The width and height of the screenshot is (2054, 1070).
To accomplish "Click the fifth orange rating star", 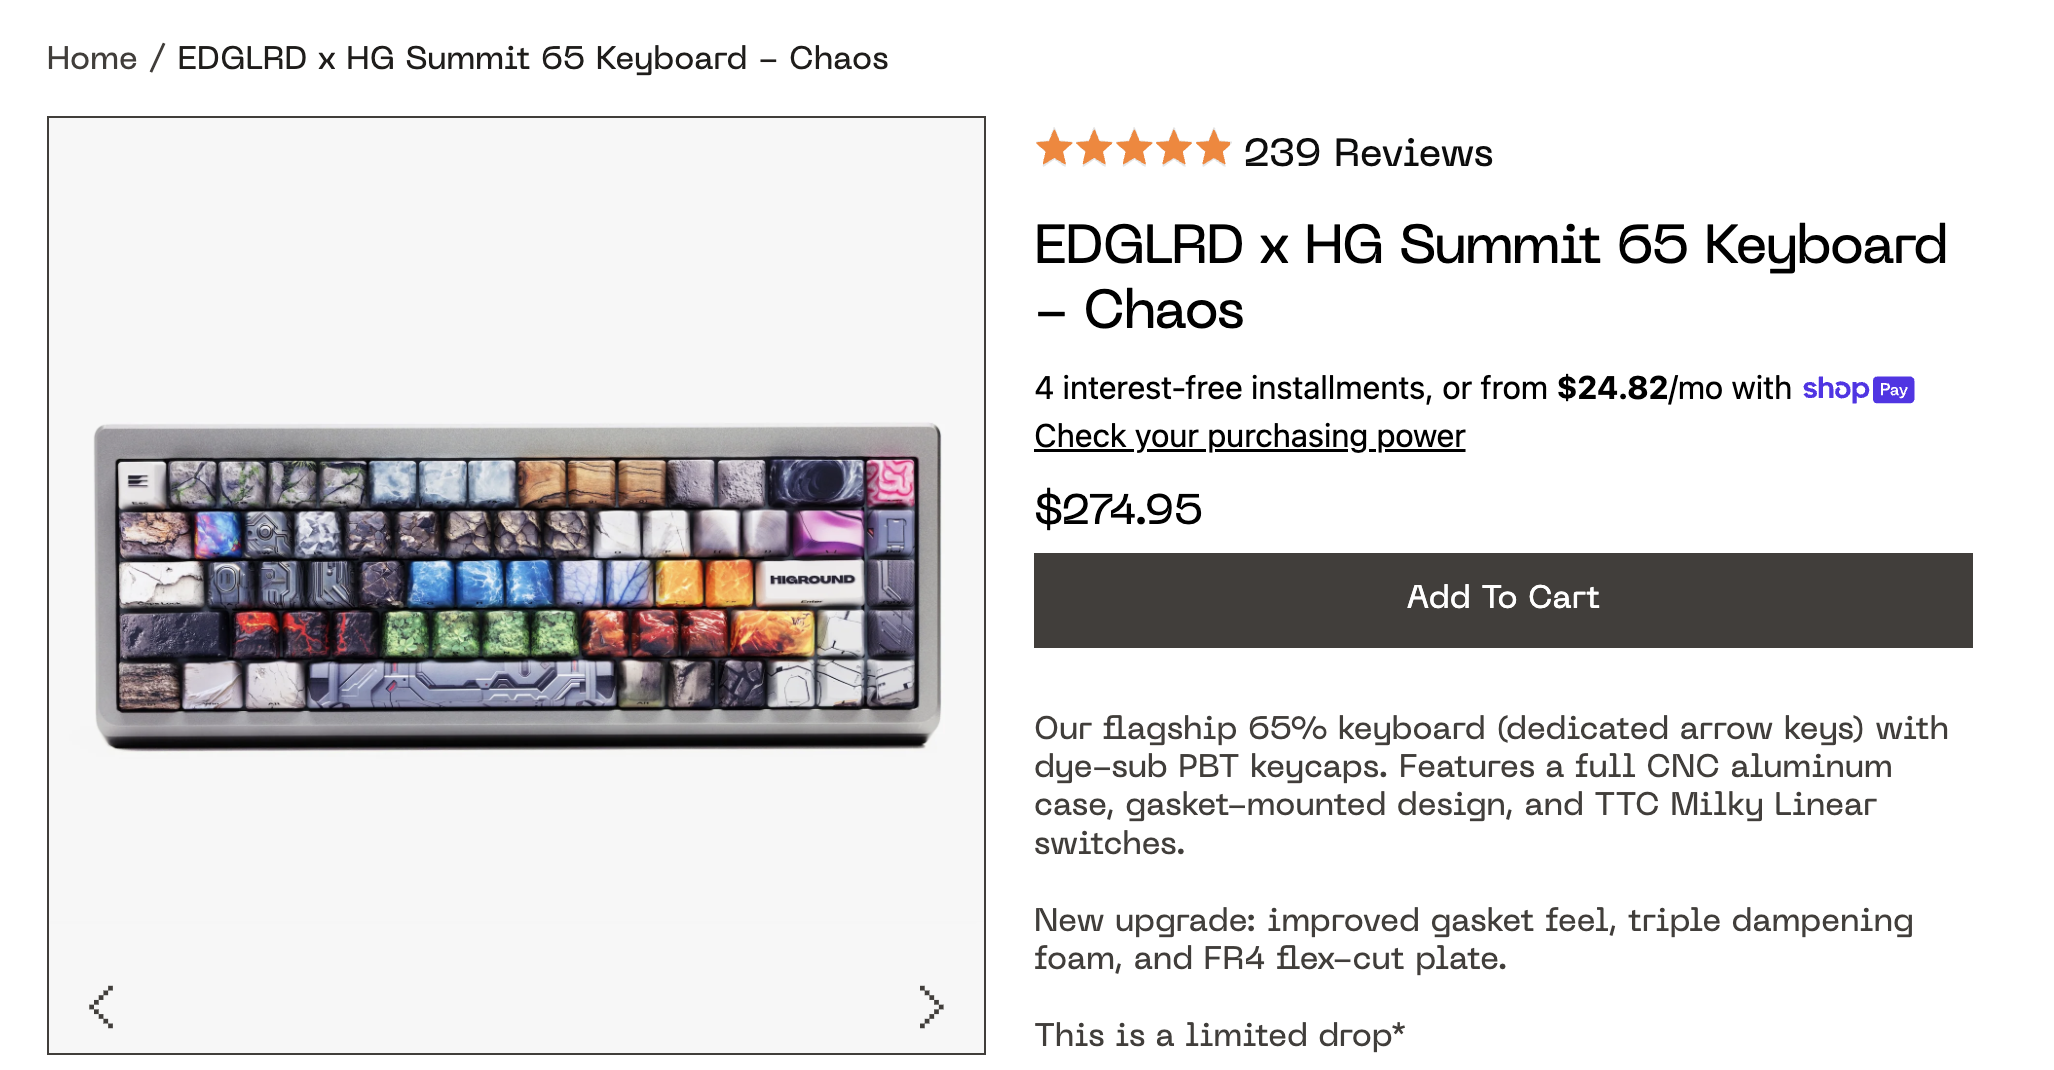I will (x=1213, y=149).
